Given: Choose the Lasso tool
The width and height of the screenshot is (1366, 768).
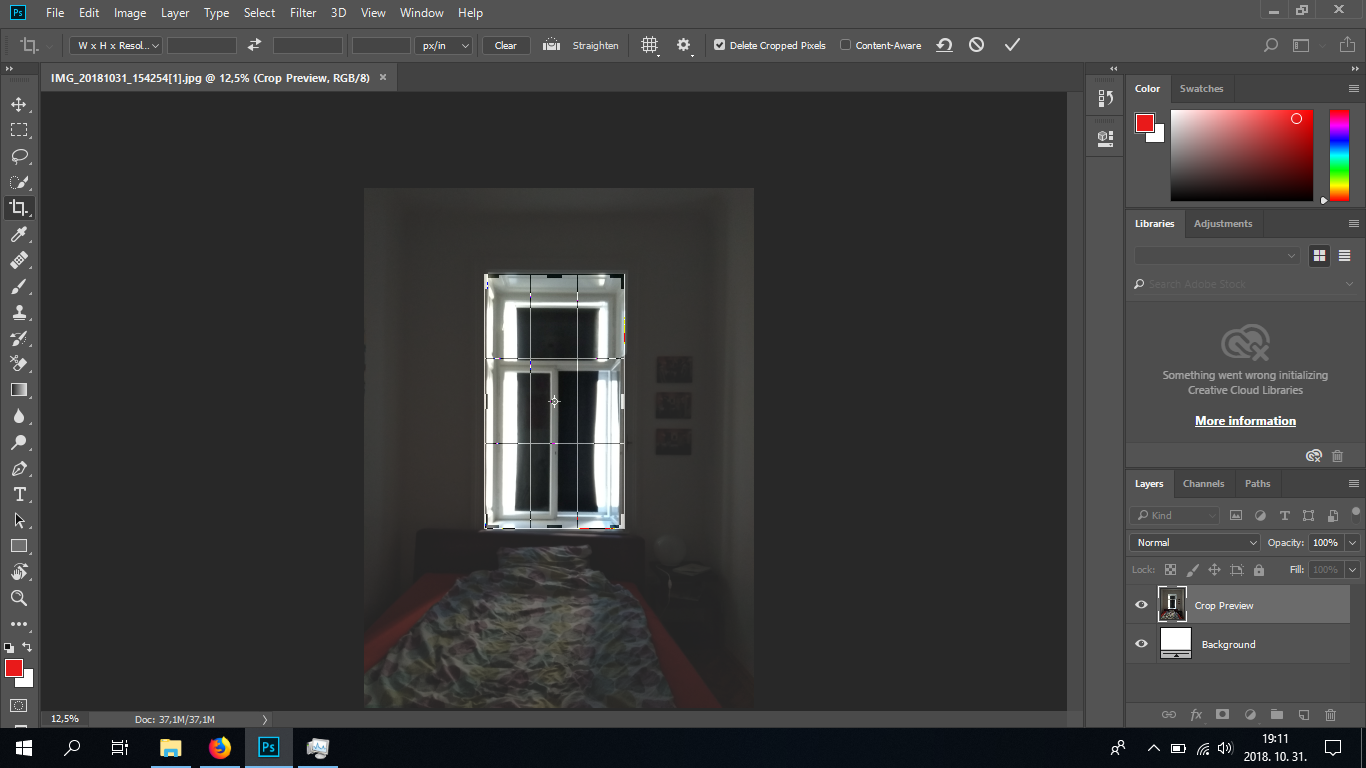Looking at the screenshot, I should (x=18, y=156).
